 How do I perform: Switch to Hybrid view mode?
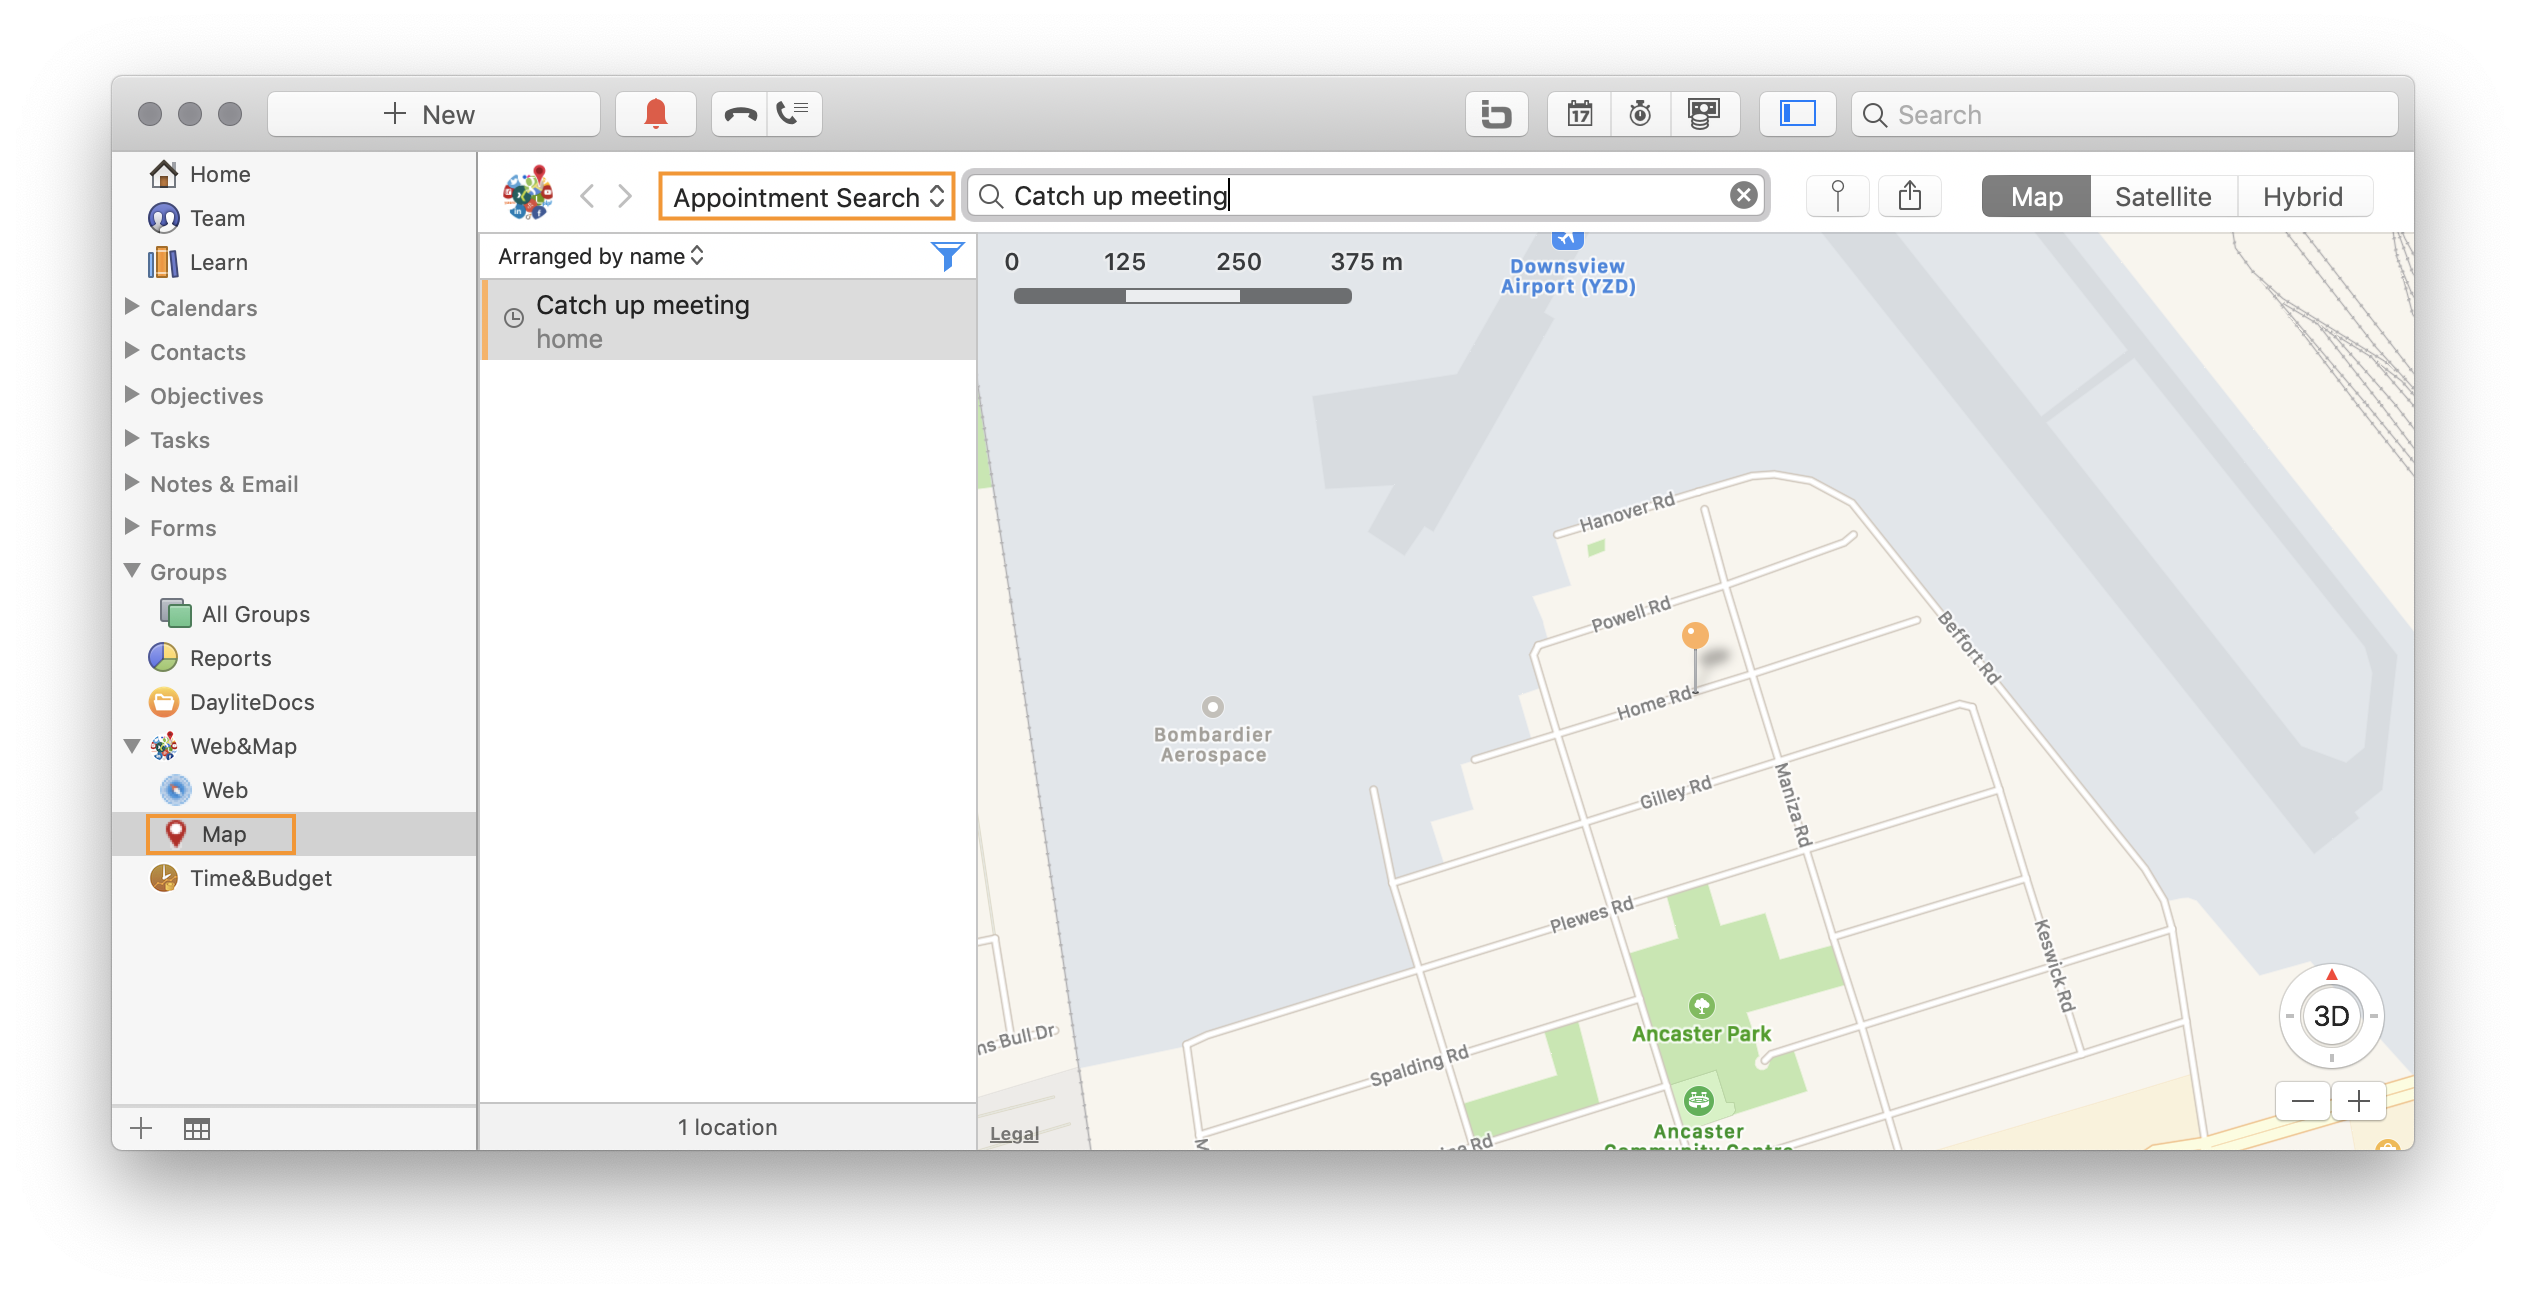2303,196
